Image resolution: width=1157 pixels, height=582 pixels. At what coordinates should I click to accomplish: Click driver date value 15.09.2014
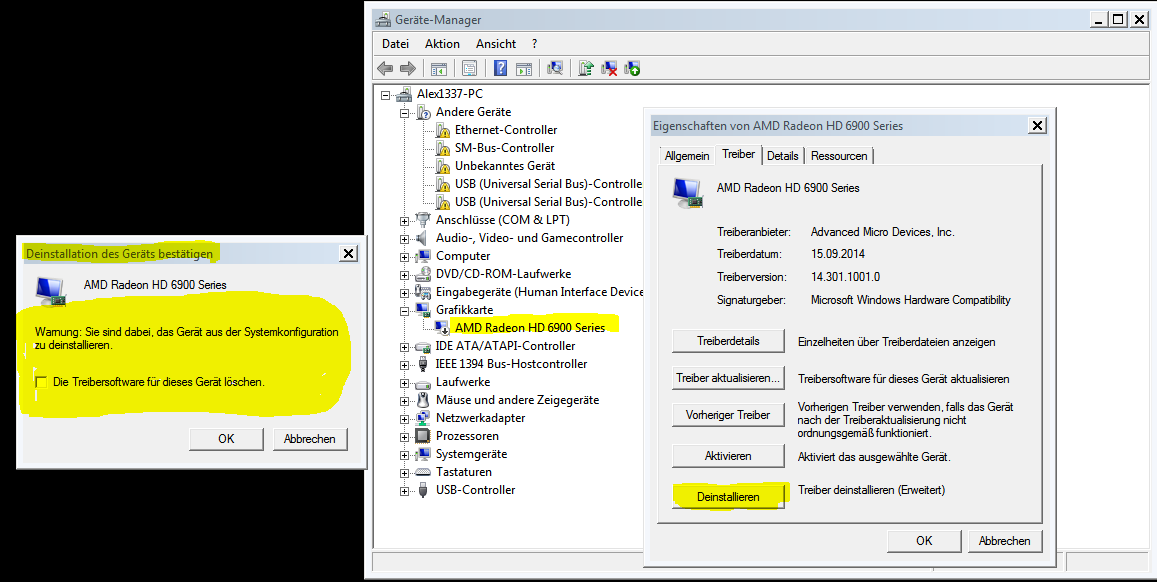click(837, 254)
